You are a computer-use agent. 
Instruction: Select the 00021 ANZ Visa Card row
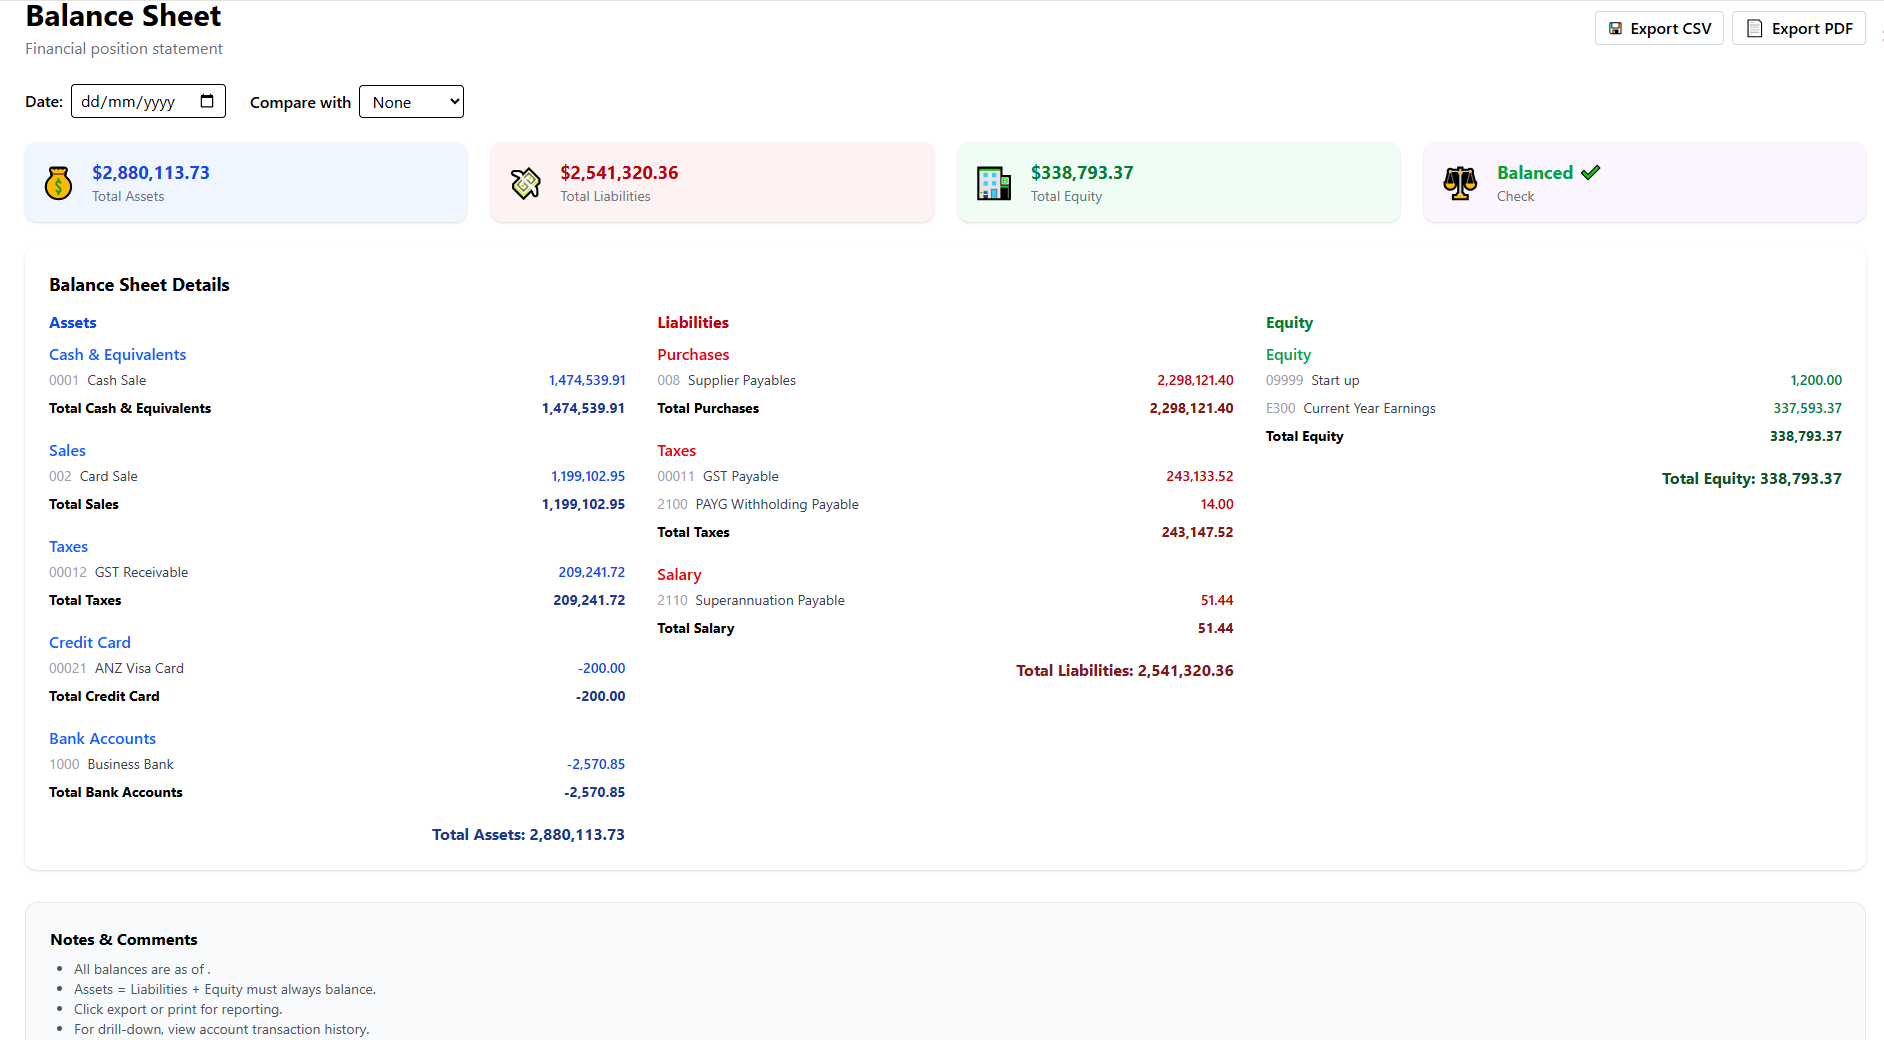(337, 668)
